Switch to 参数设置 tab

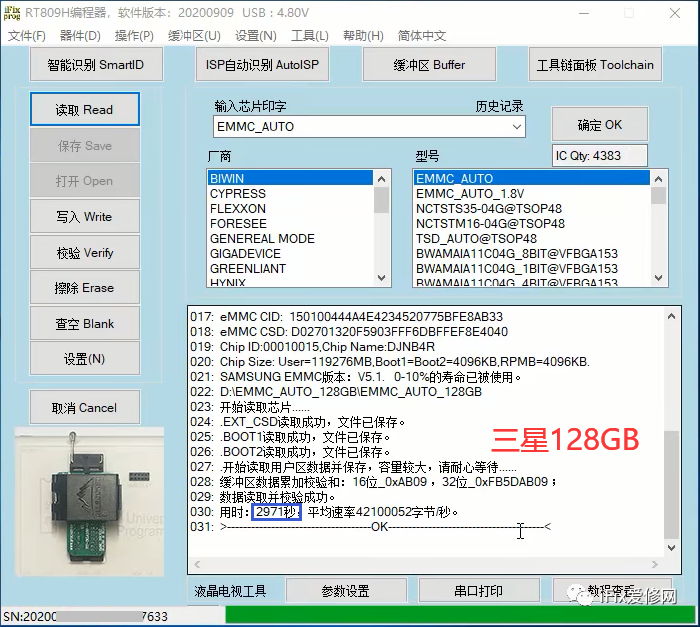[x=346, y=591]
